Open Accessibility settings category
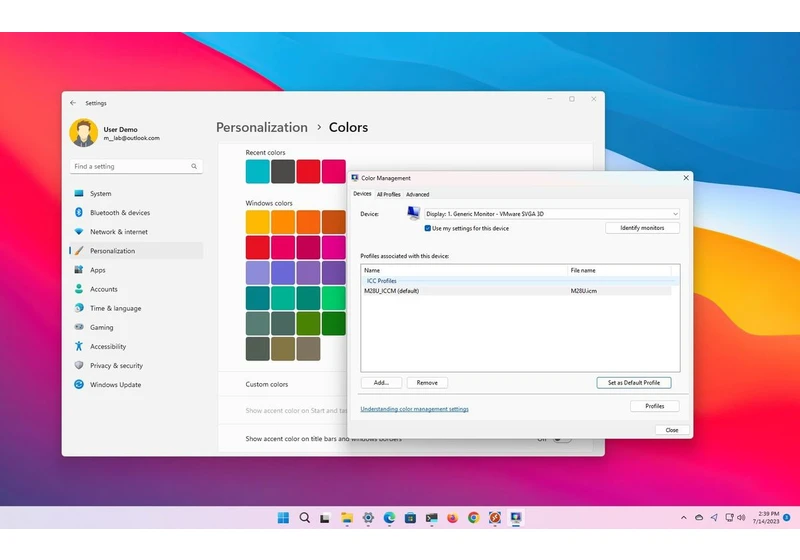 point(136,346)
